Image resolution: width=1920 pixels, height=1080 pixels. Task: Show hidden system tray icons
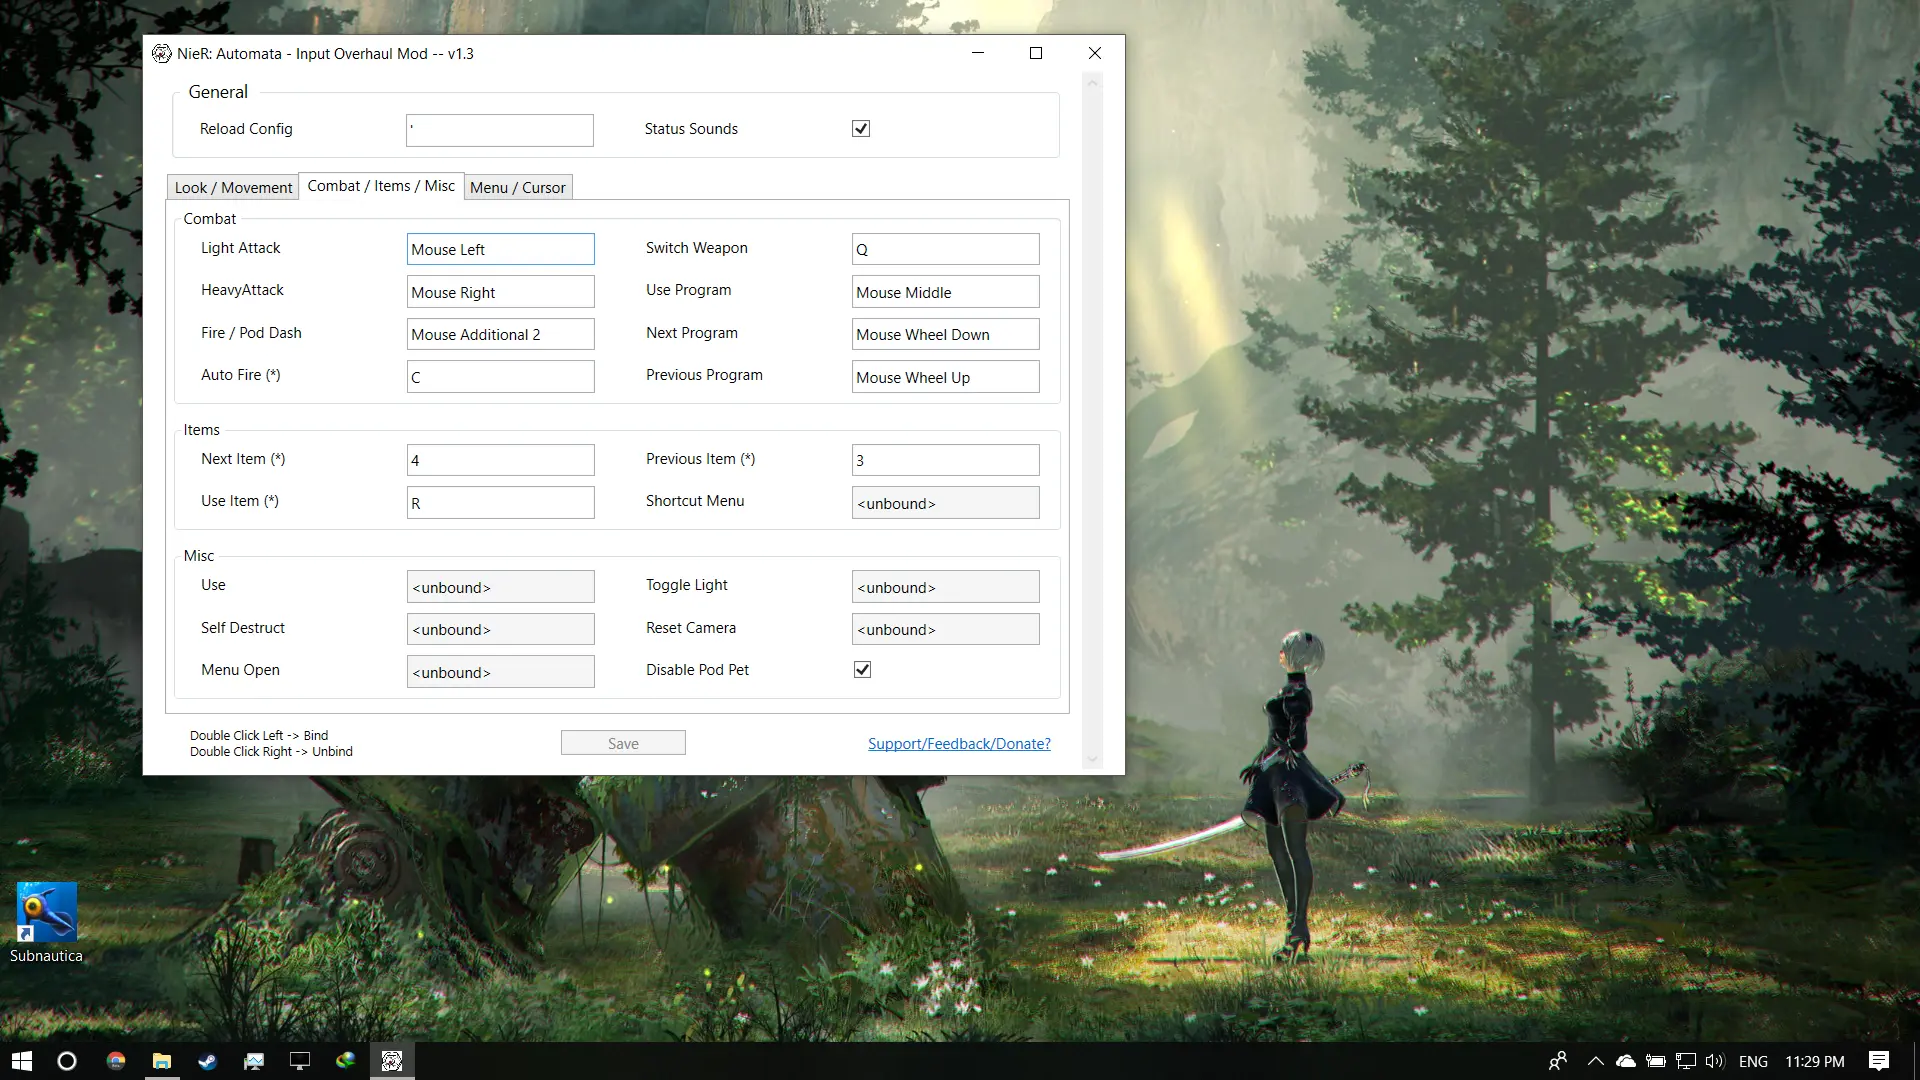tap(1596, 1061)
